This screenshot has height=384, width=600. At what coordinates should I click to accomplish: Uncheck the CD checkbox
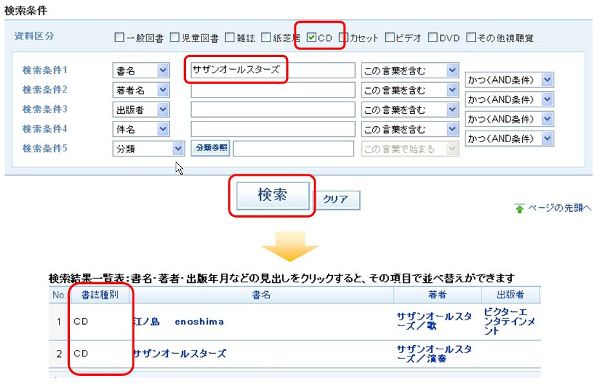pyautogui.click(x=312, y=37)
